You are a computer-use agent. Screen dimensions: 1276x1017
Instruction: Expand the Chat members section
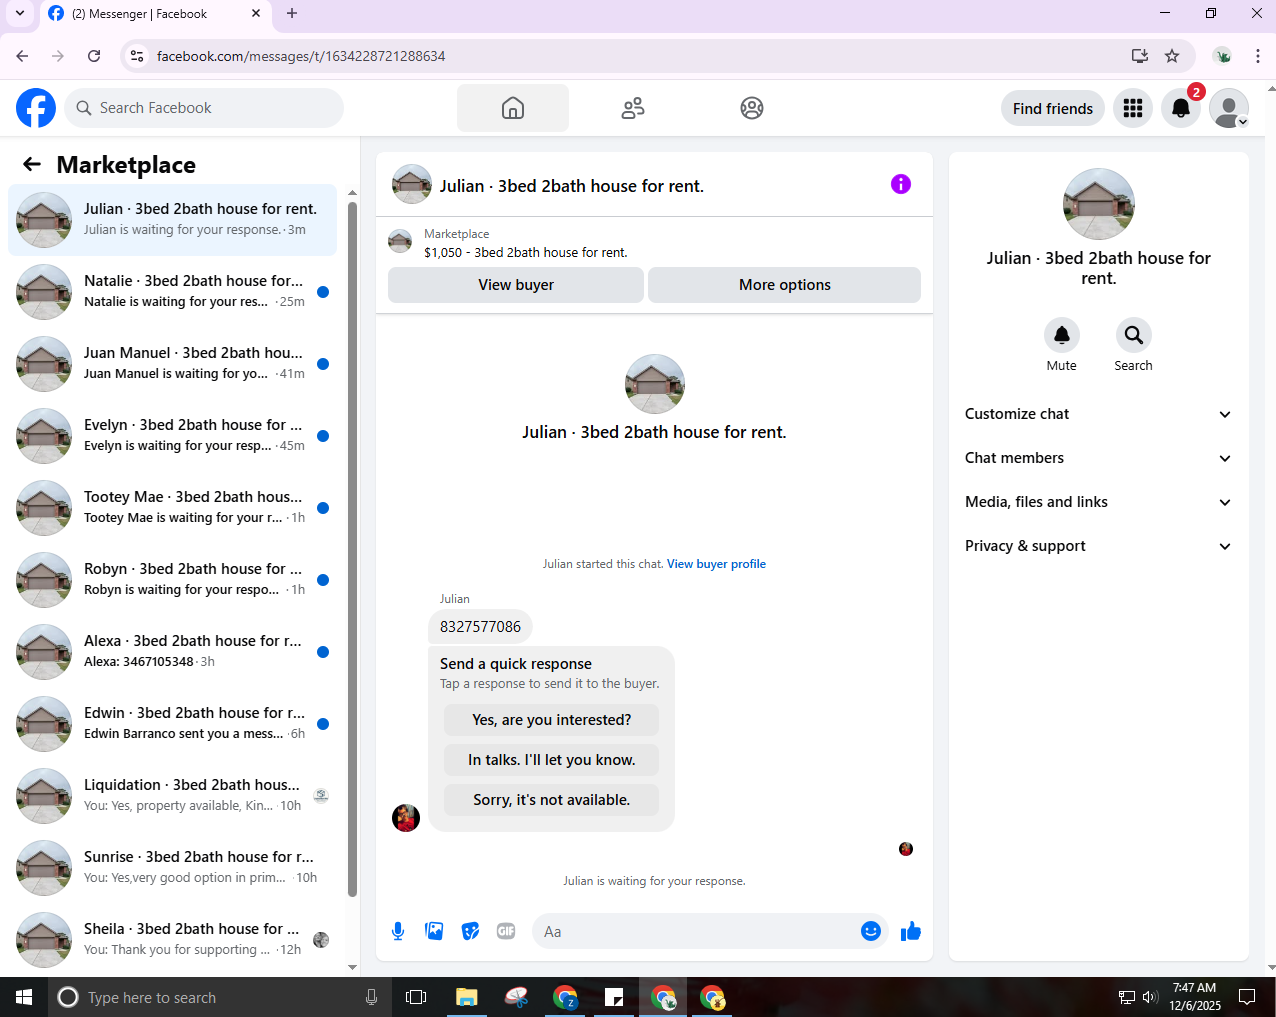[1098, 458]
